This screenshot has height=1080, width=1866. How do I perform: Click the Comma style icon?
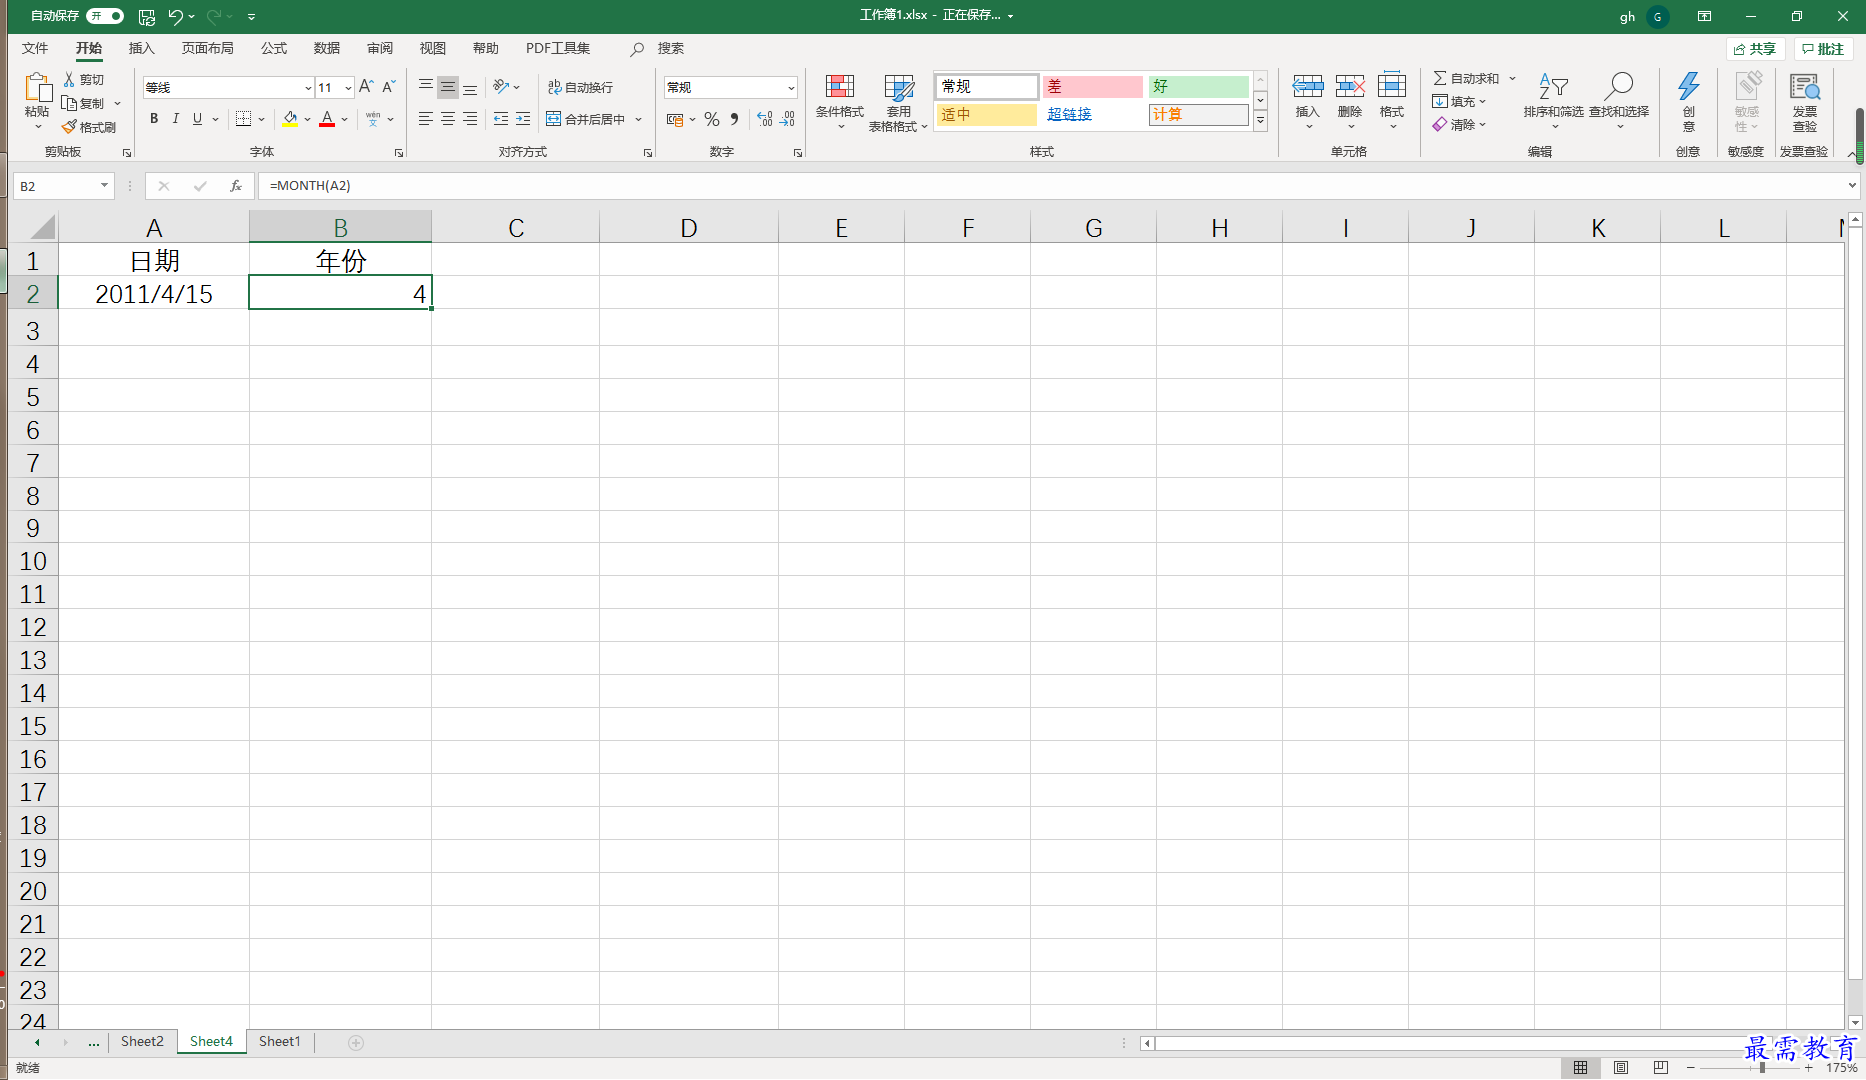pos(735,119)
